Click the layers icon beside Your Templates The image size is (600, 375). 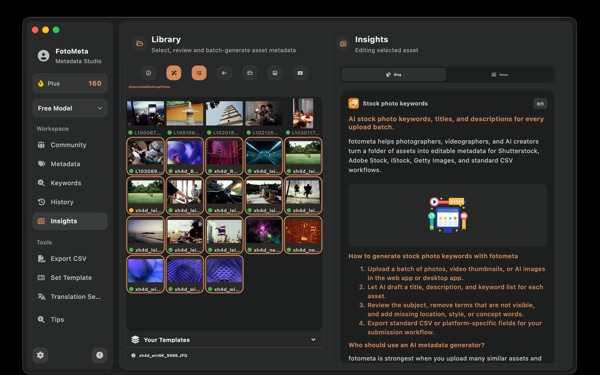[135, 339]
